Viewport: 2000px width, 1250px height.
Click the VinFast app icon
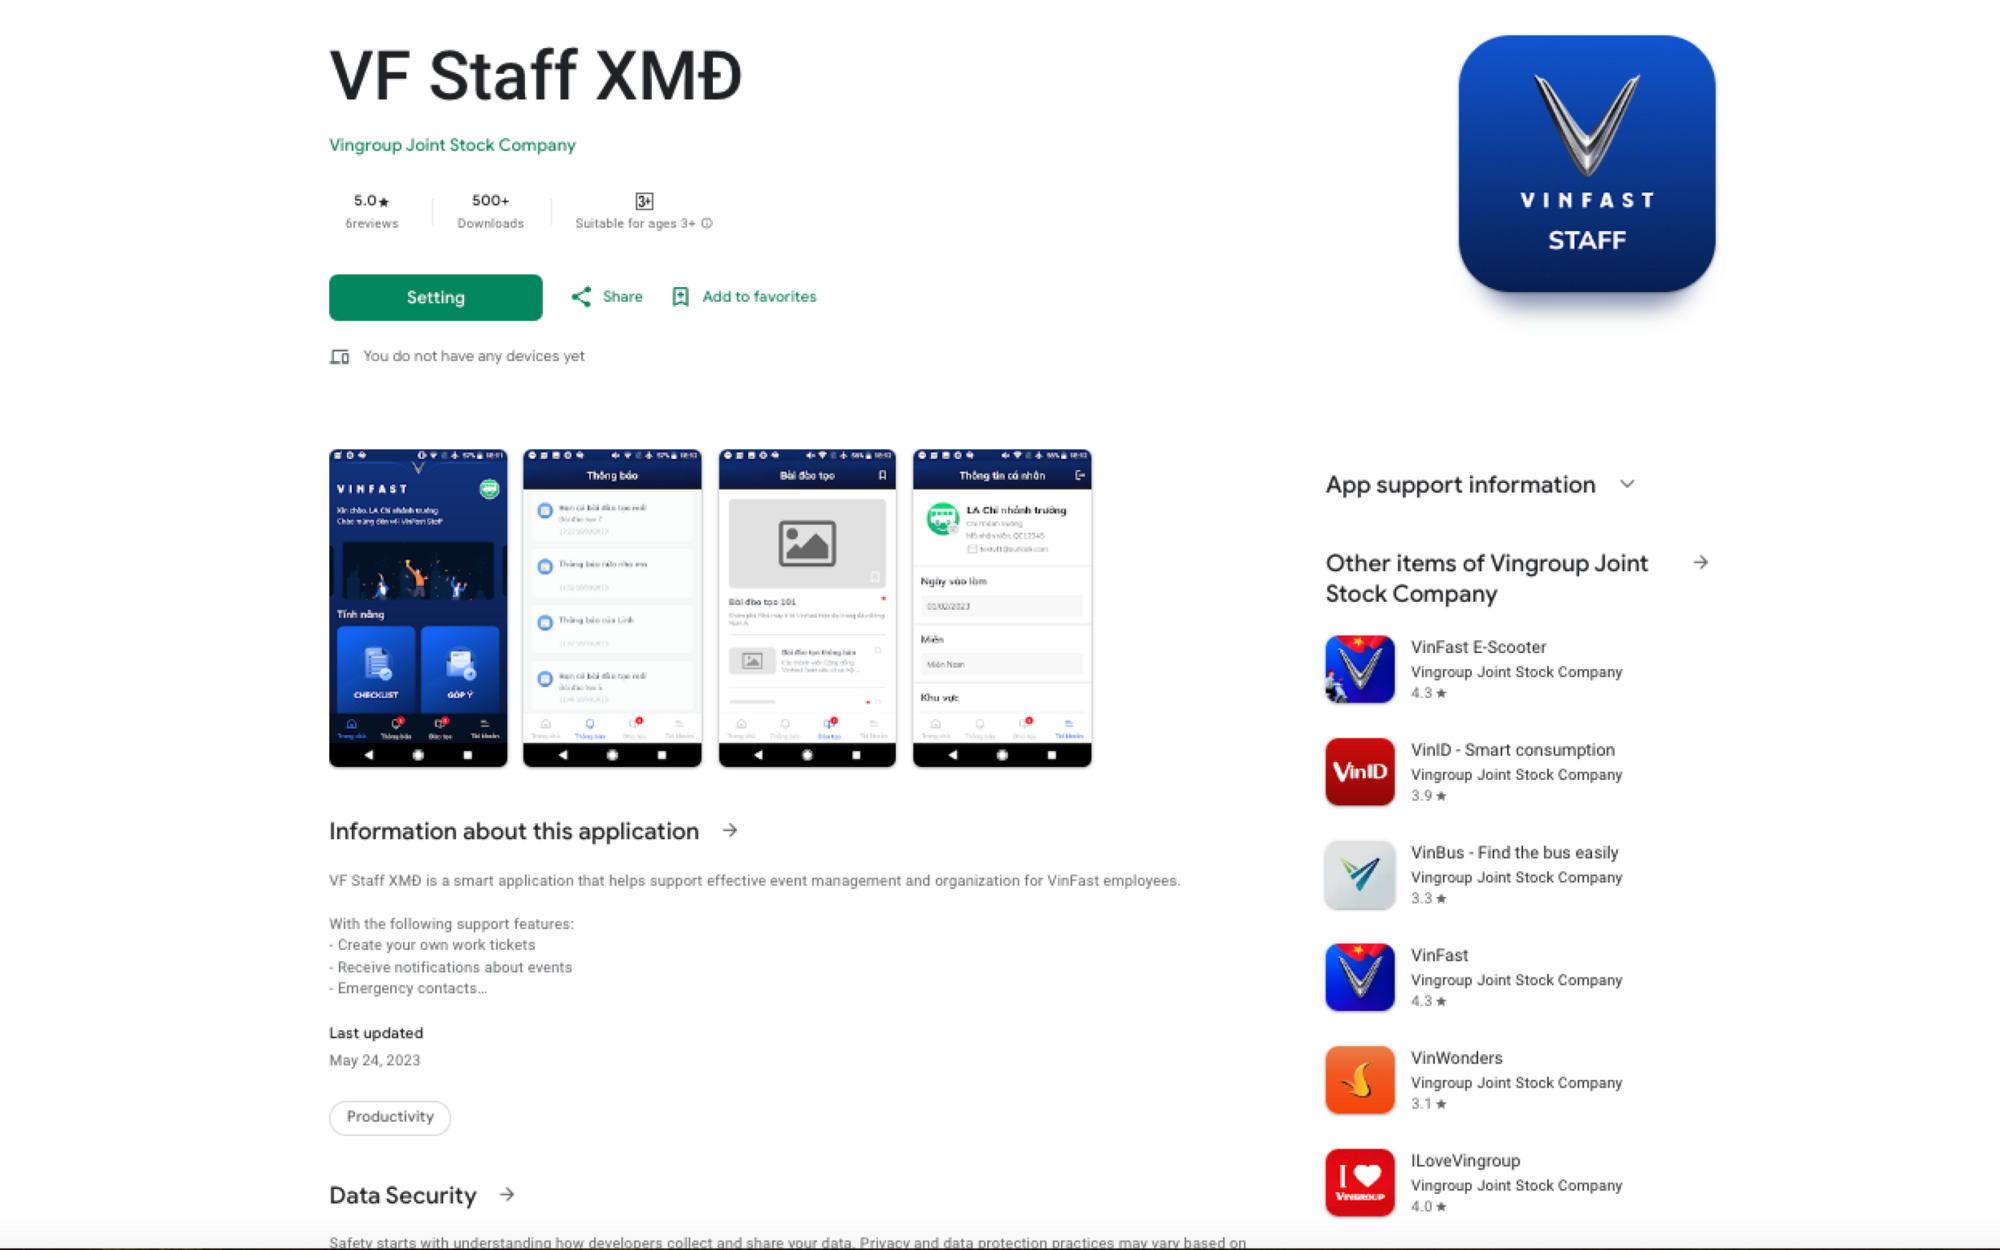click(x=1358, y=976)
